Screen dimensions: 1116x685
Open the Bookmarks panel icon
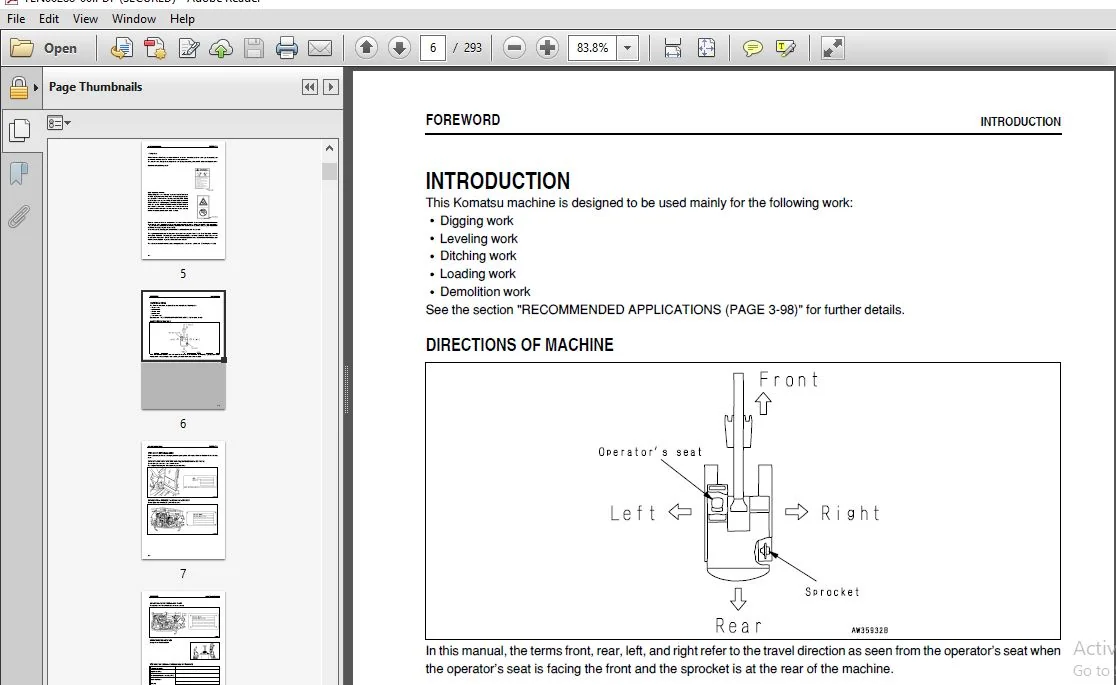19,173
